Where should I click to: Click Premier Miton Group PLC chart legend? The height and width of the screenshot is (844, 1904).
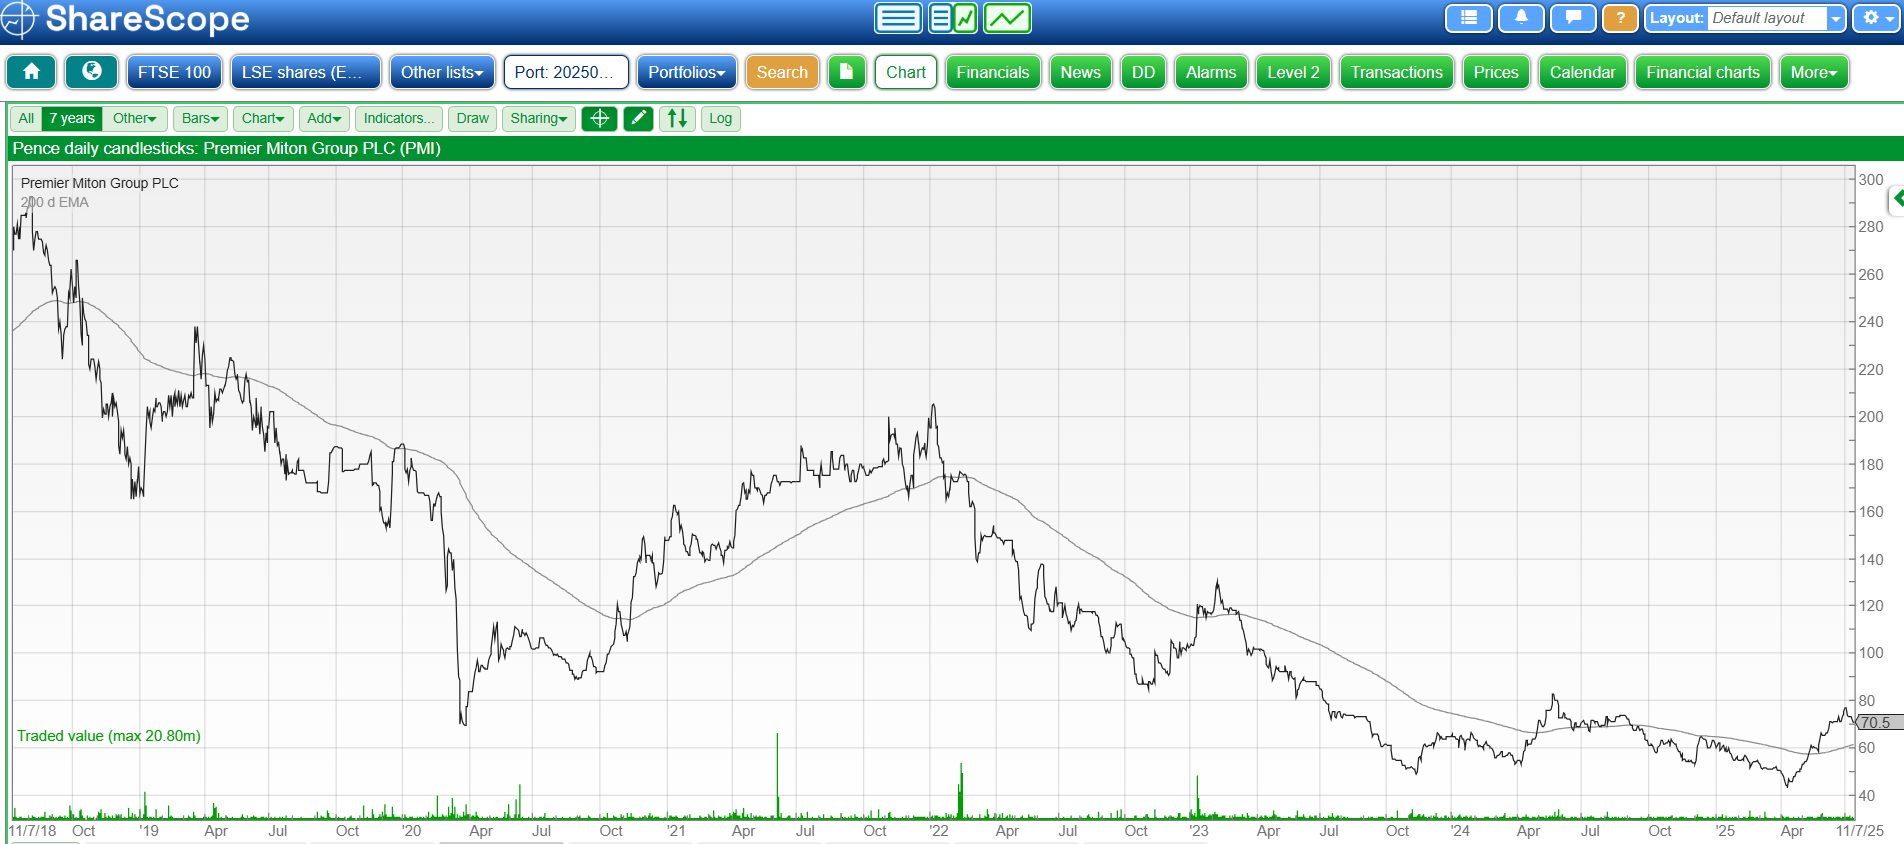(x=100, y=183)
